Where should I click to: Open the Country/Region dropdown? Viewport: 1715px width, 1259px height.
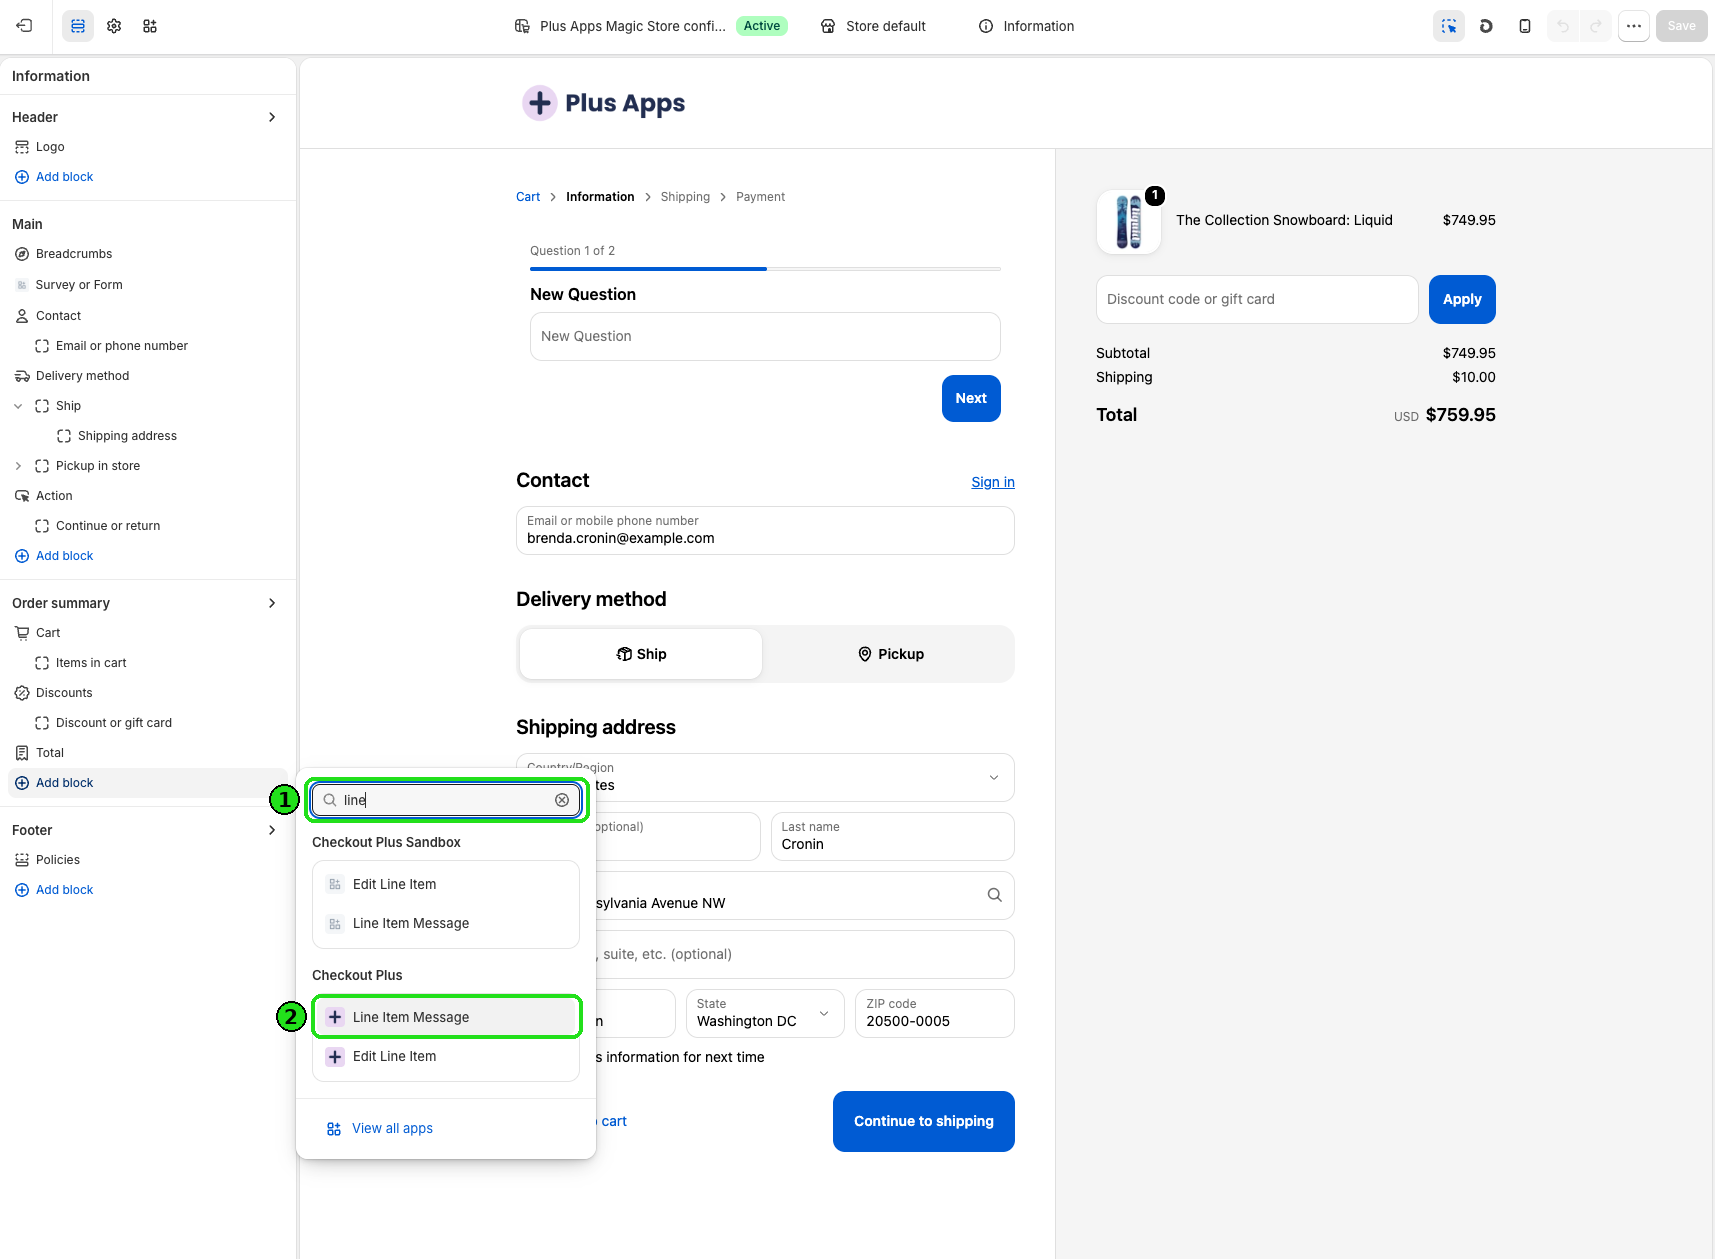point(765,777)
